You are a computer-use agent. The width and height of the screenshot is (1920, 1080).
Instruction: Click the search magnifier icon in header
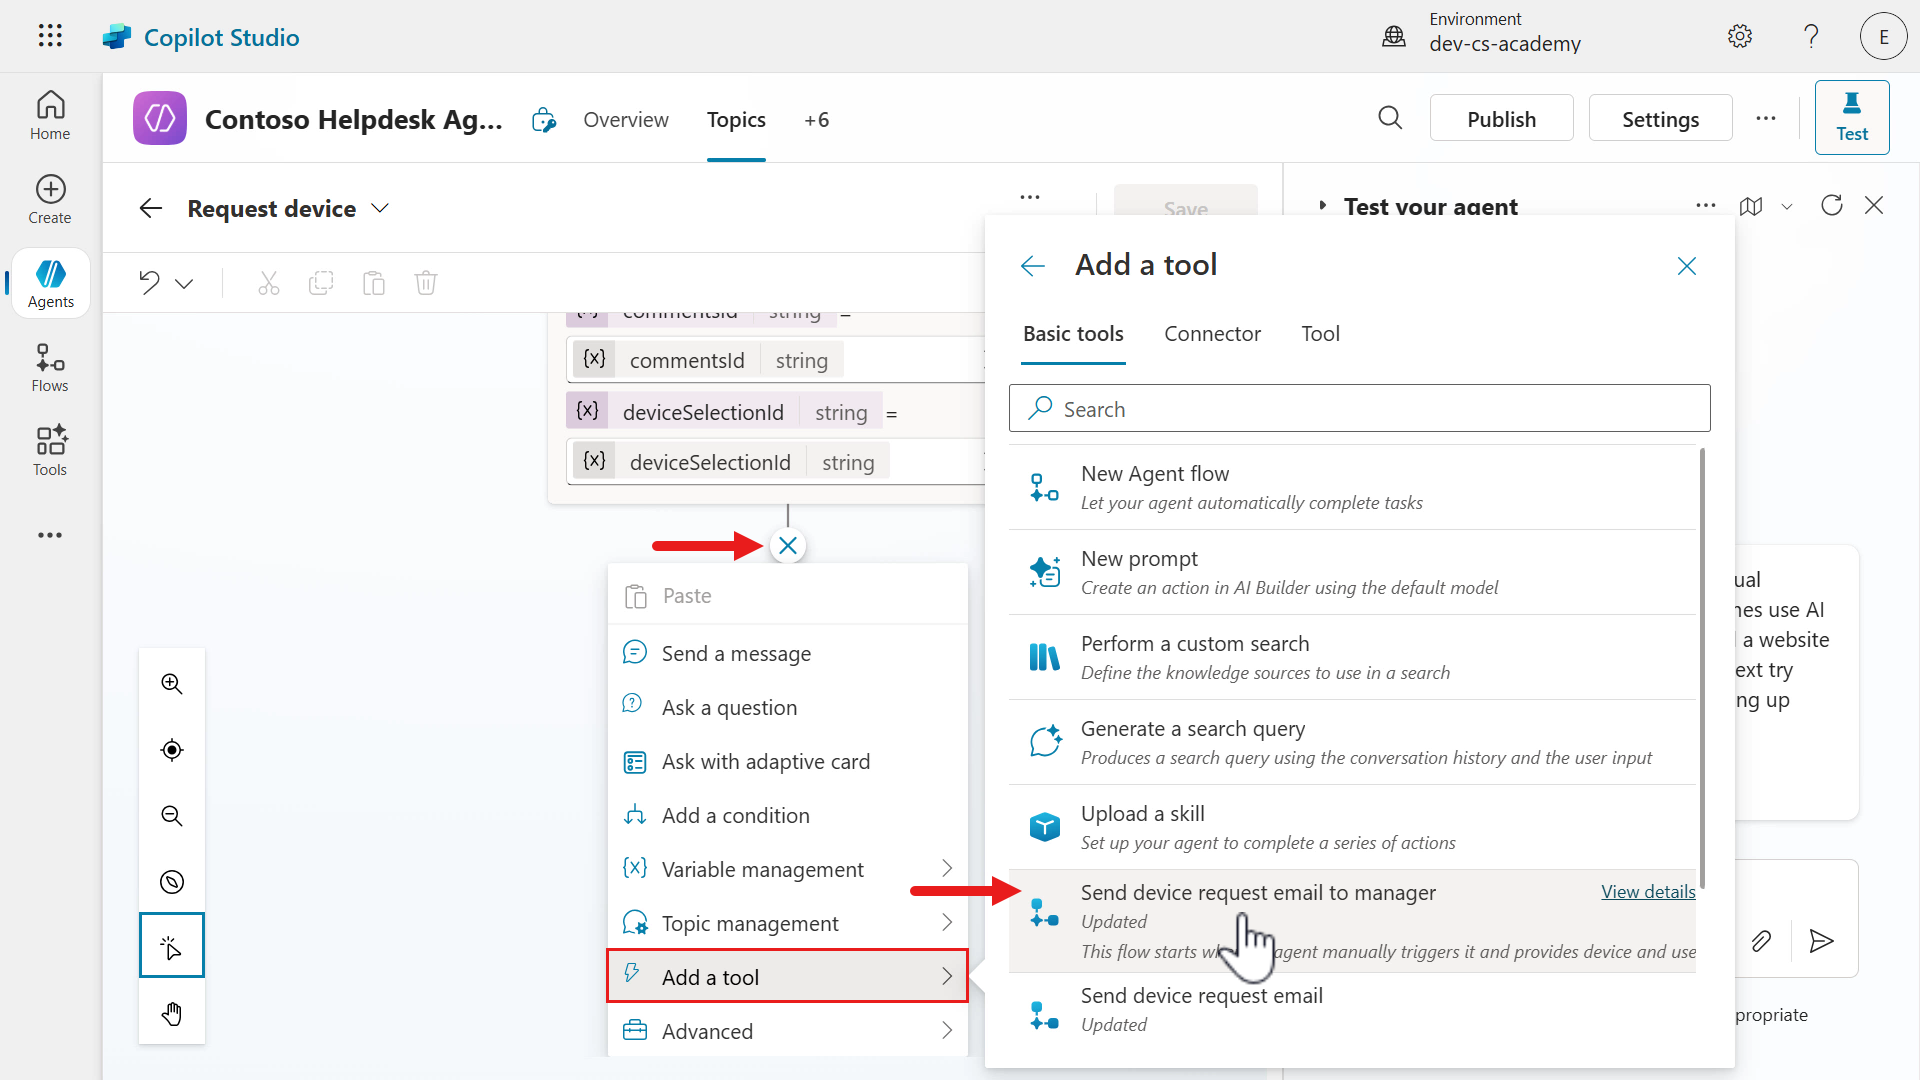click(x=1390, y=119)
